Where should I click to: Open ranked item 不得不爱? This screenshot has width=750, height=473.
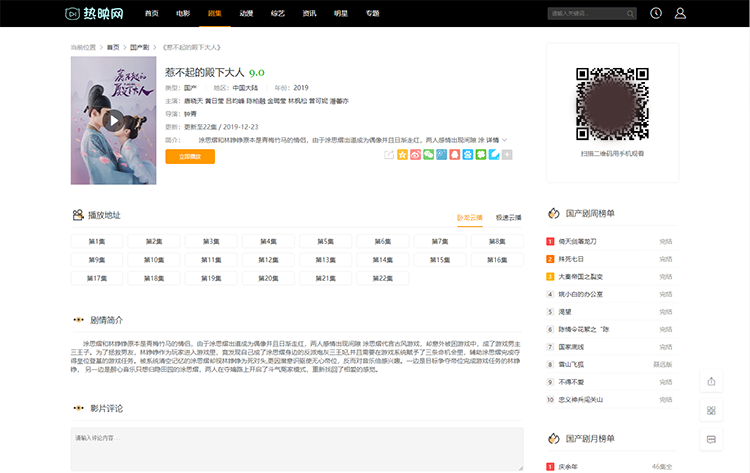coord(571,382)
